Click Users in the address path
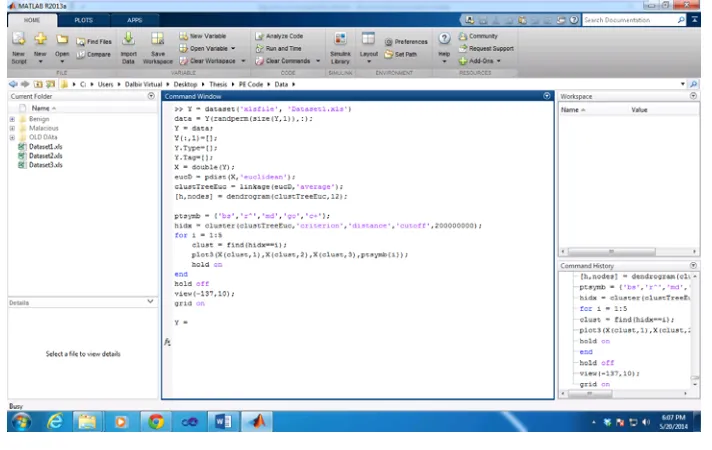Image resolution: width=712 pixels, height=450 pixels. (x=105, y=84)
